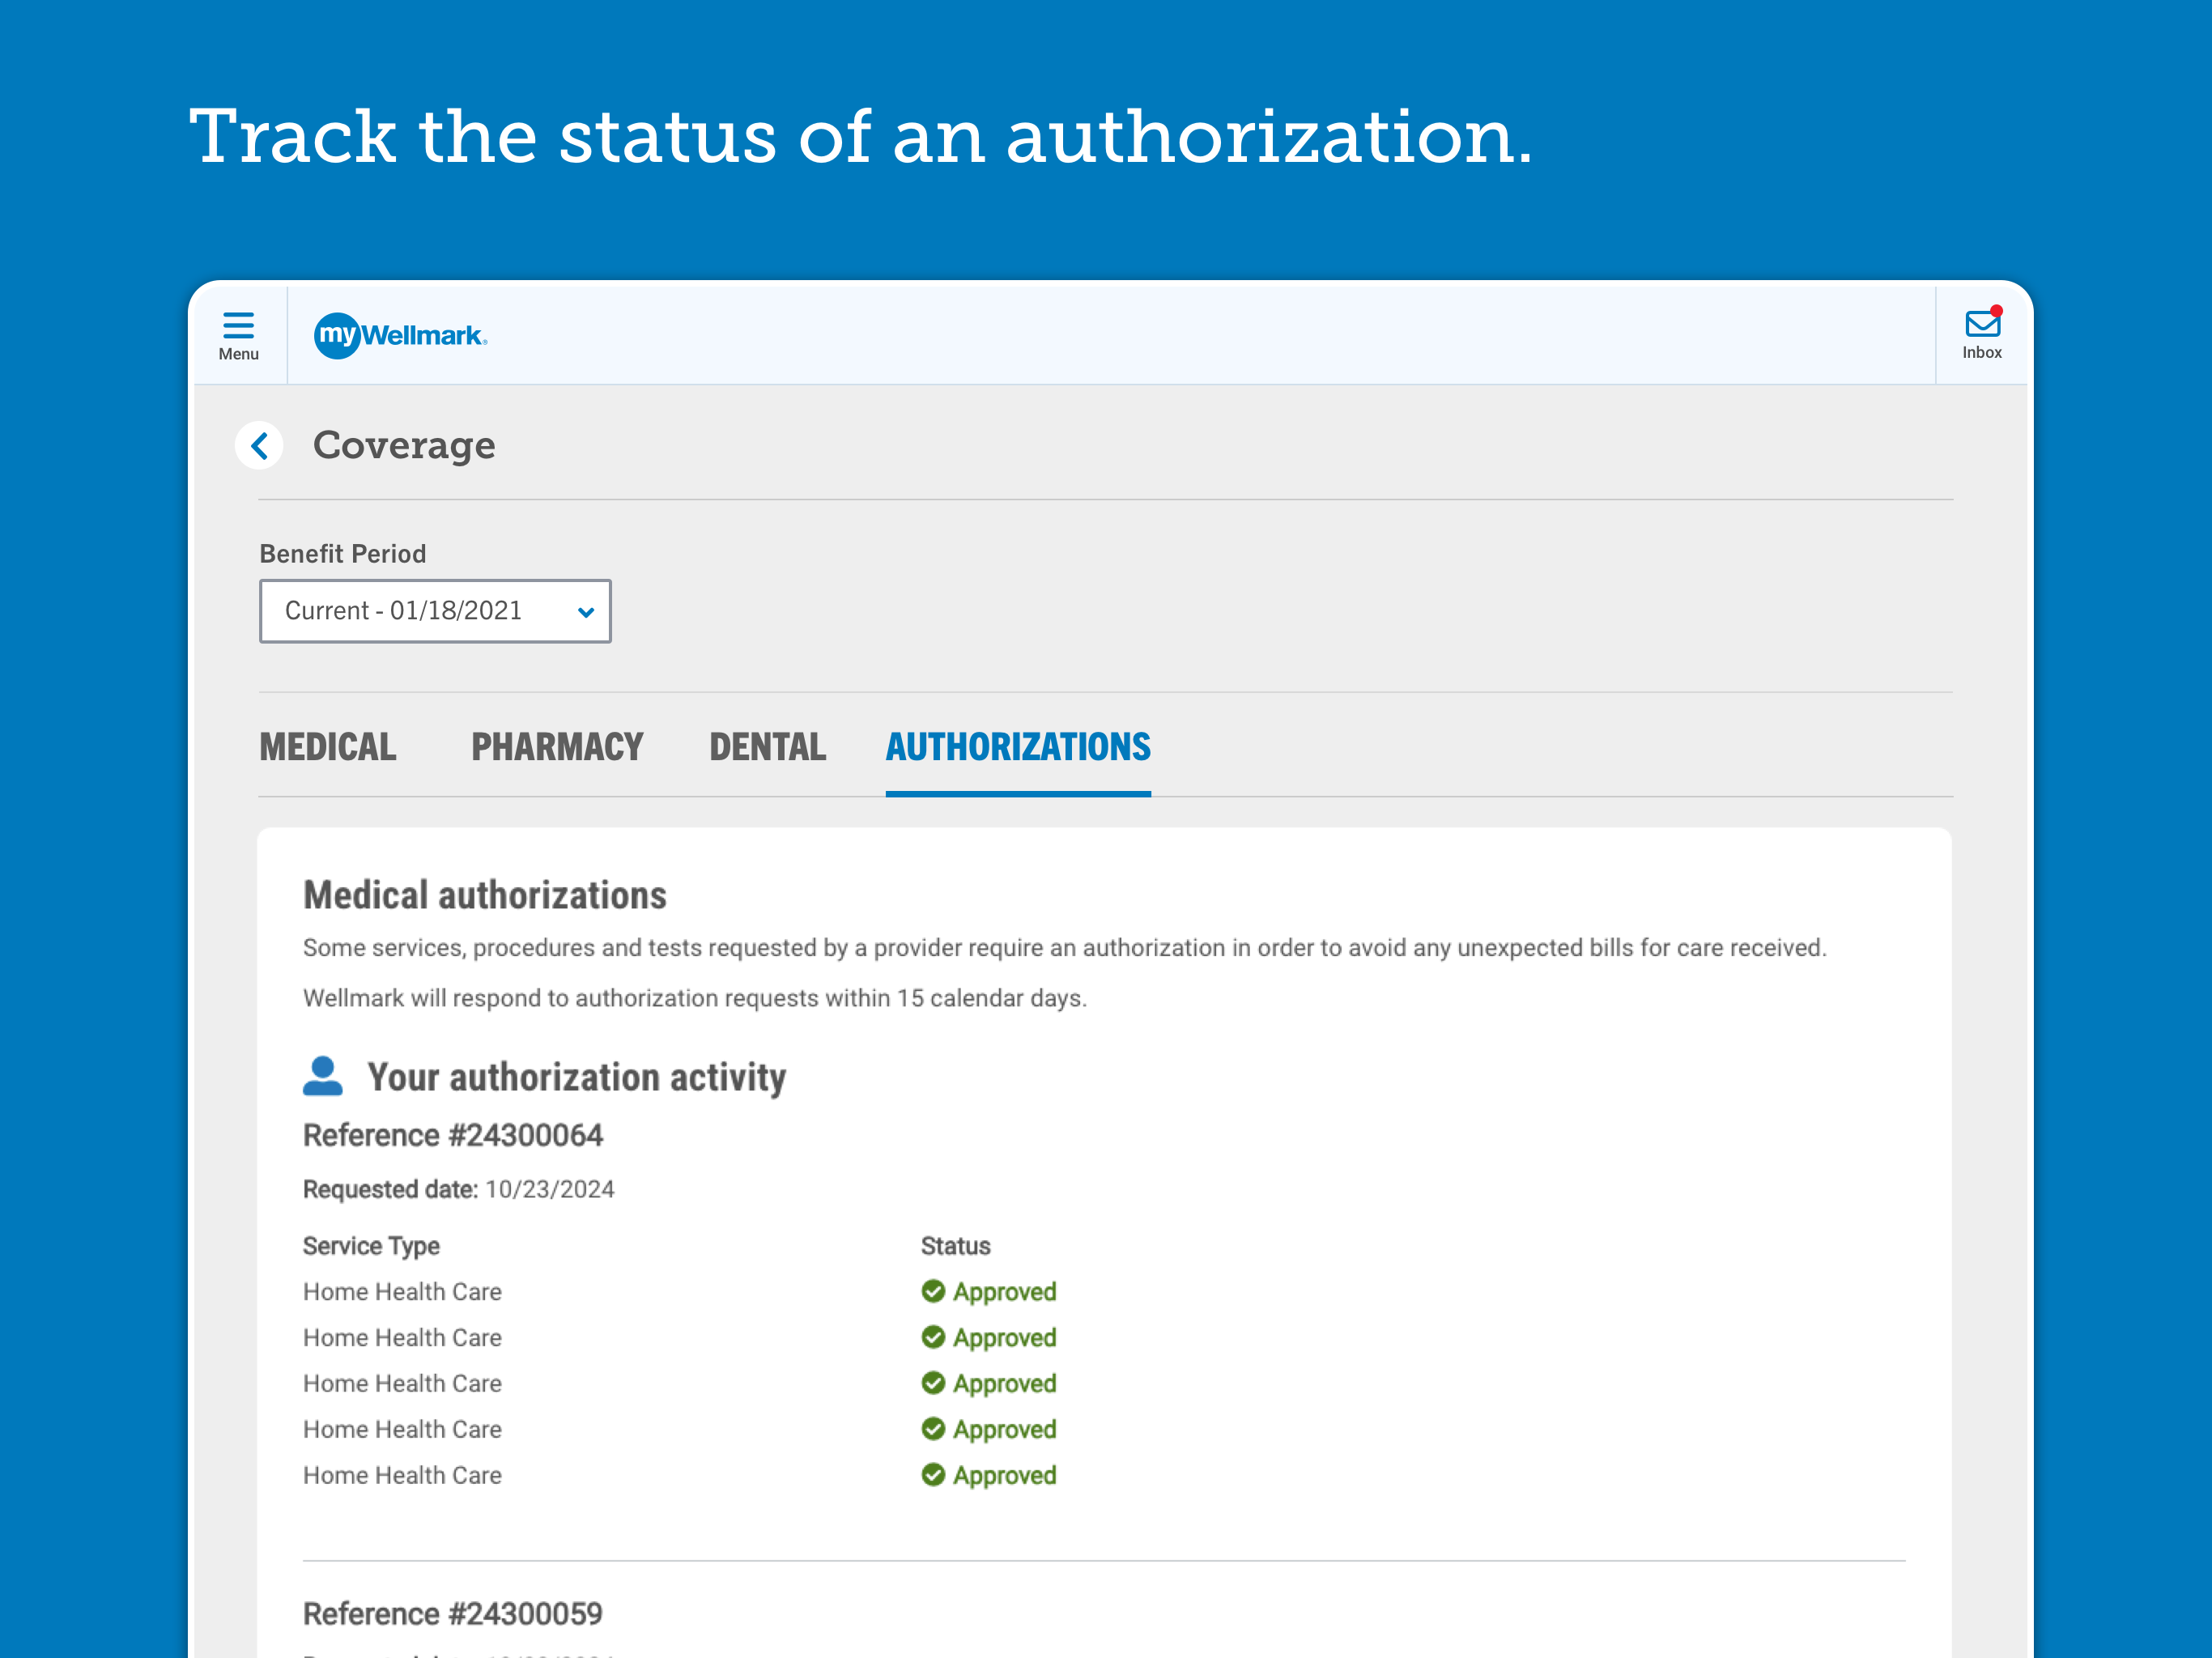Switch to the PHARMACY tab
Image resolution: width=2212 pixels, height=1658 pixels.
pyautogui.click(x=557, y=747)
